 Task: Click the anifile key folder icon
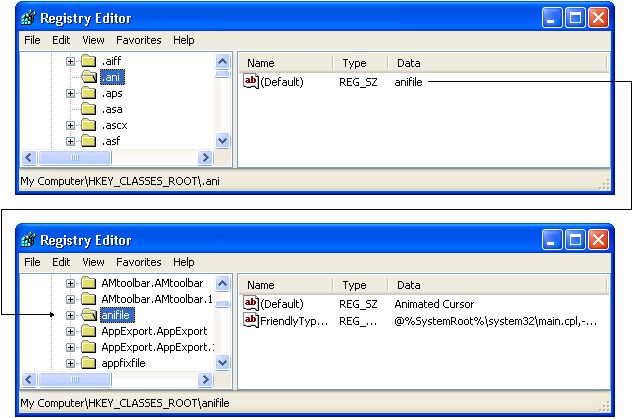88,316
